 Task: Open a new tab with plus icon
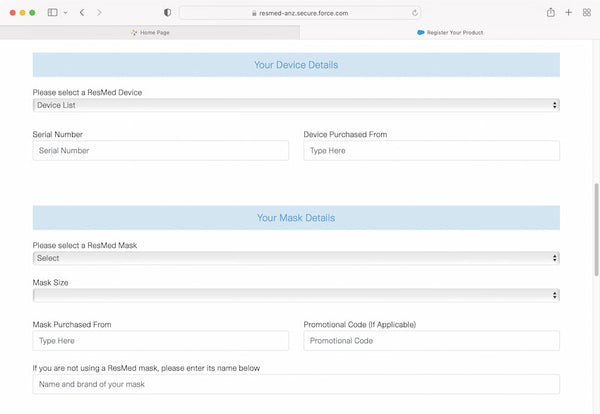click(x=569, y=12)
